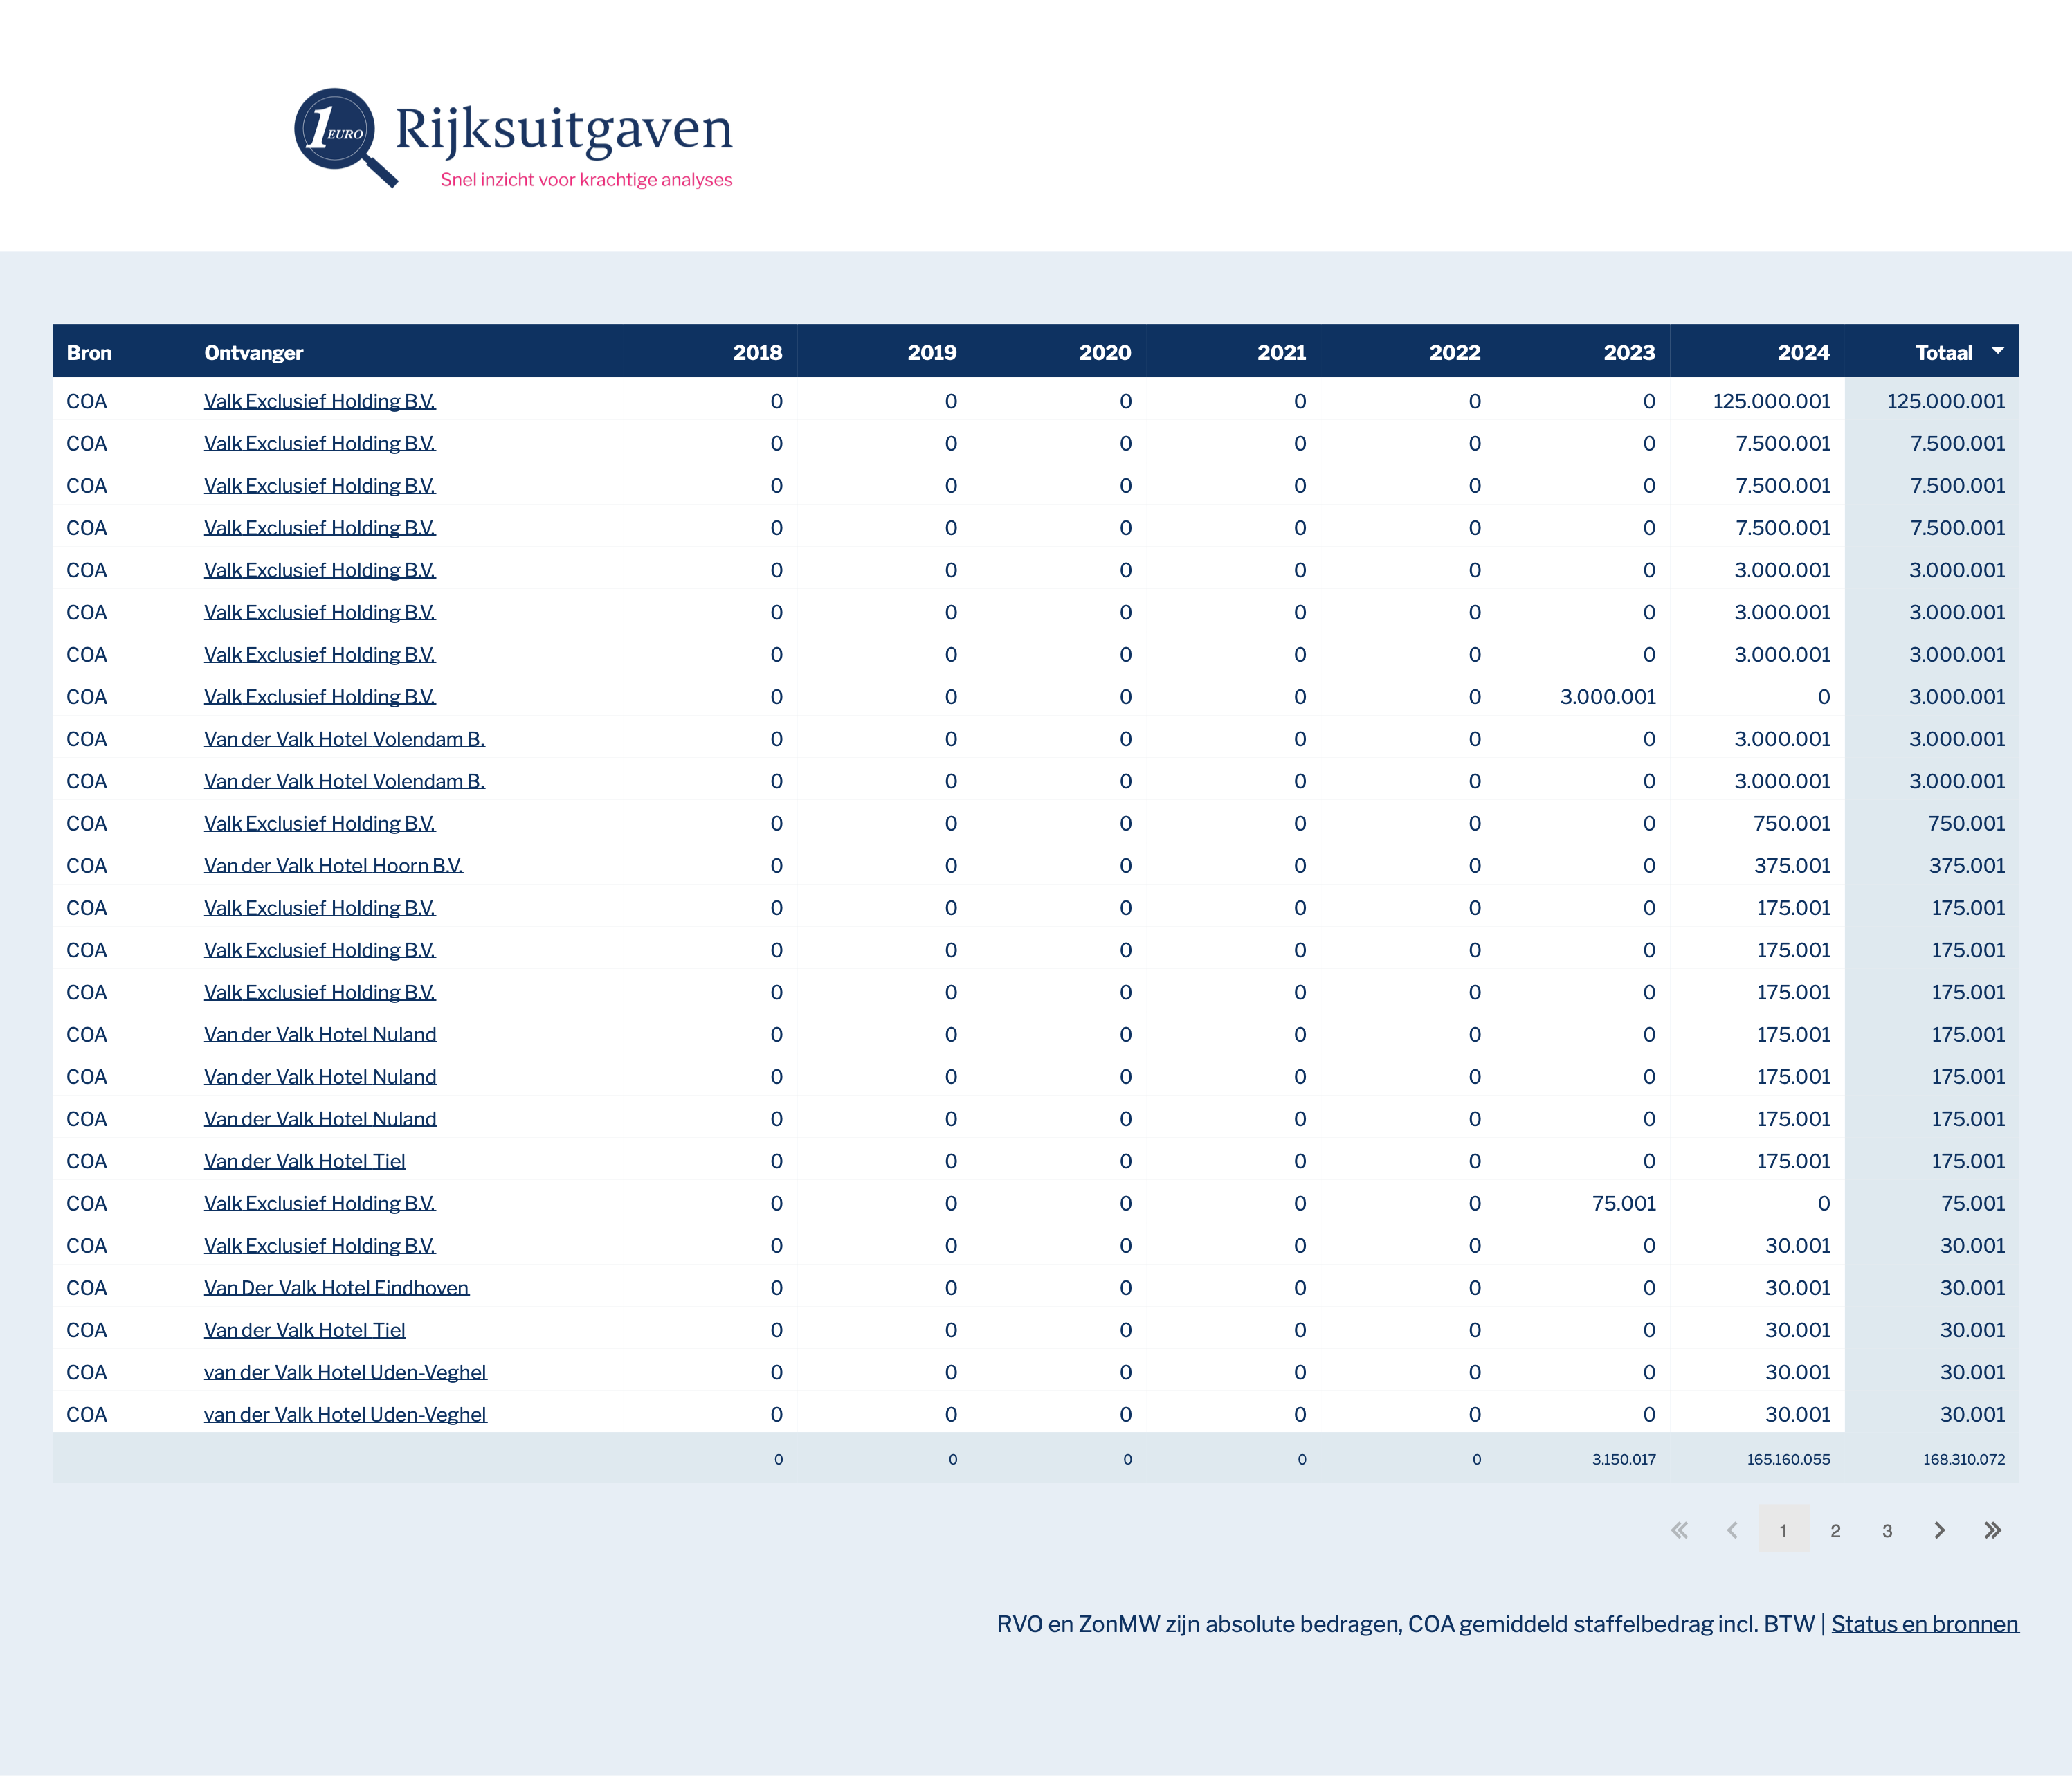2072x1776 pixels.
Task: Select page 1 in pagination
Action: click(1783, 1529)
